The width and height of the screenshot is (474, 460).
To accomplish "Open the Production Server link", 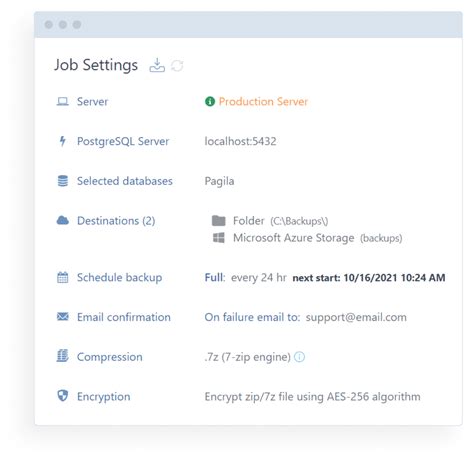I will coord(263,101).
